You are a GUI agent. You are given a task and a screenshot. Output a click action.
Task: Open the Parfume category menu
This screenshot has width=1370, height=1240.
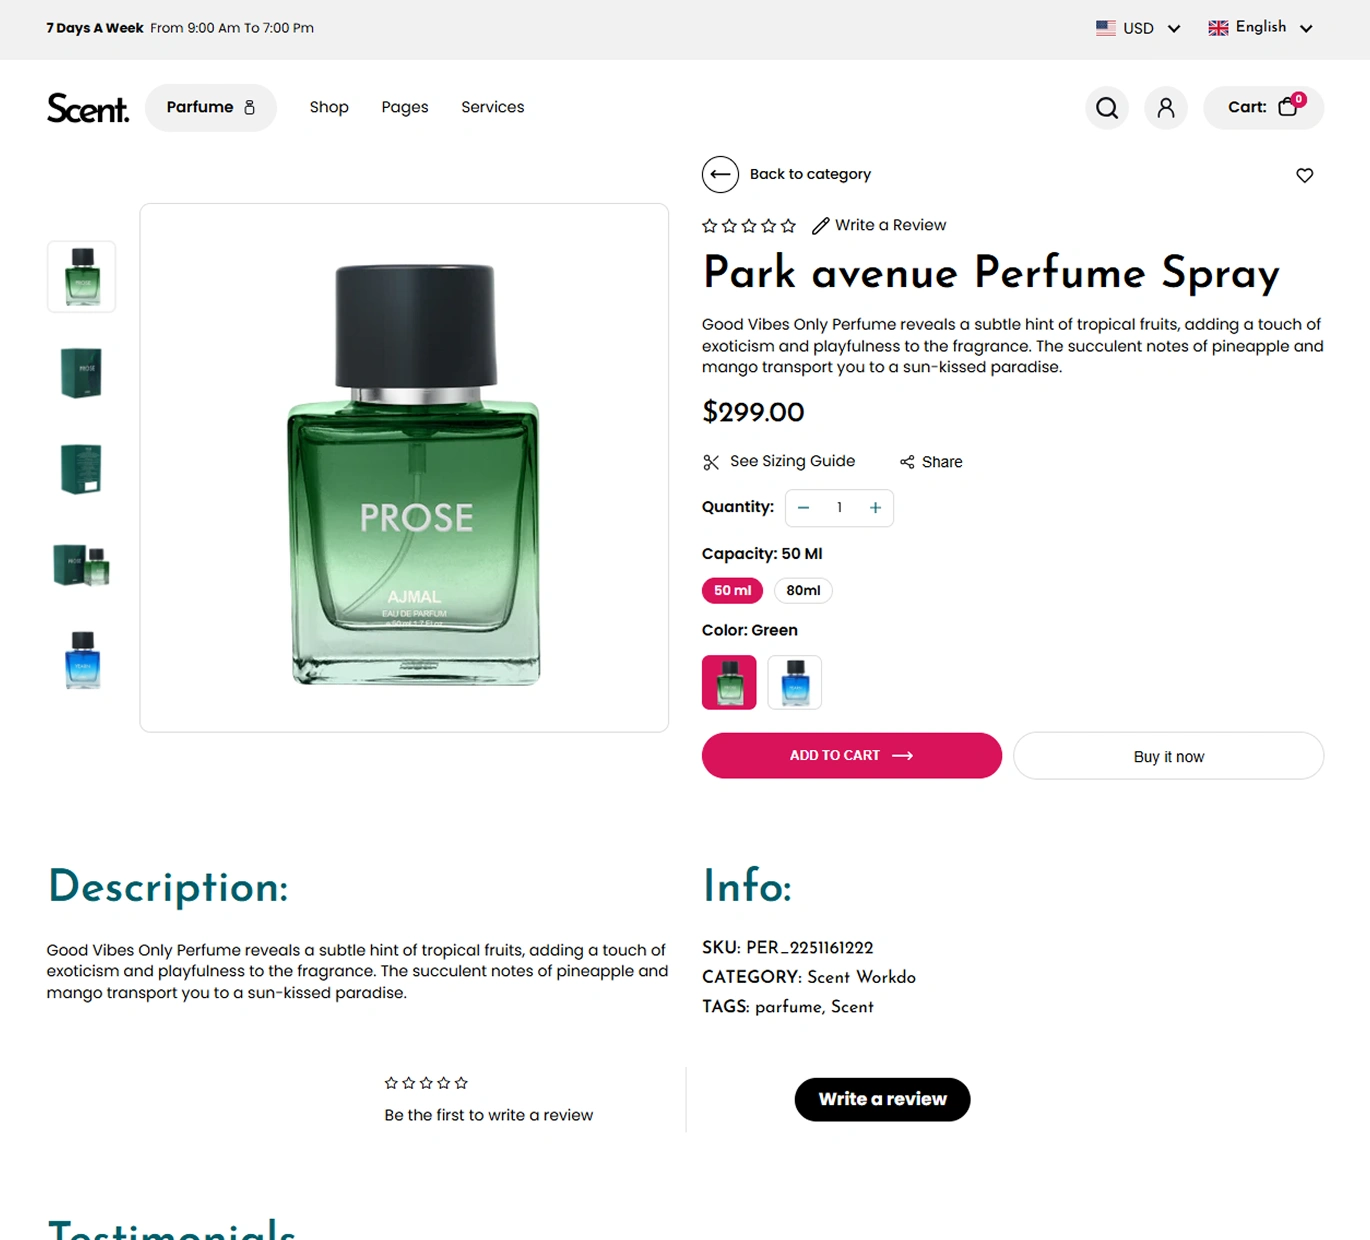(210, 107)
